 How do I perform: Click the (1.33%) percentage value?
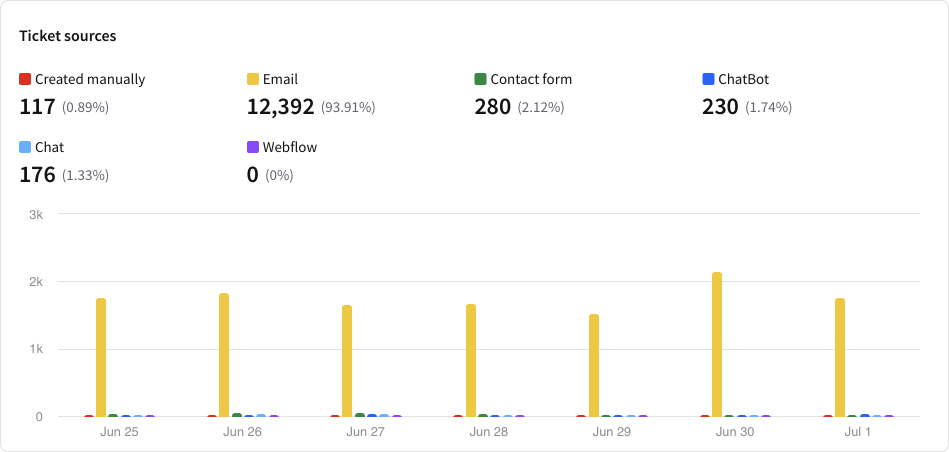click(x=85, y=175)
